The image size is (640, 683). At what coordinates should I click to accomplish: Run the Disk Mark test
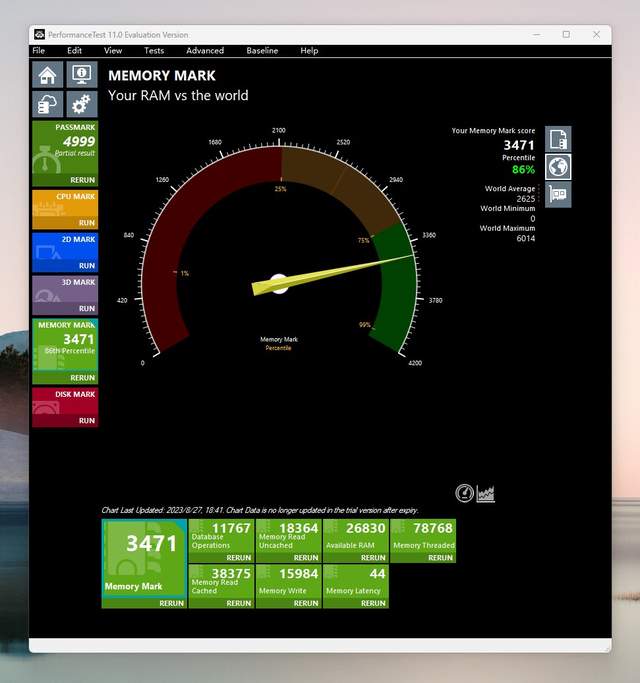click(87, 420)
